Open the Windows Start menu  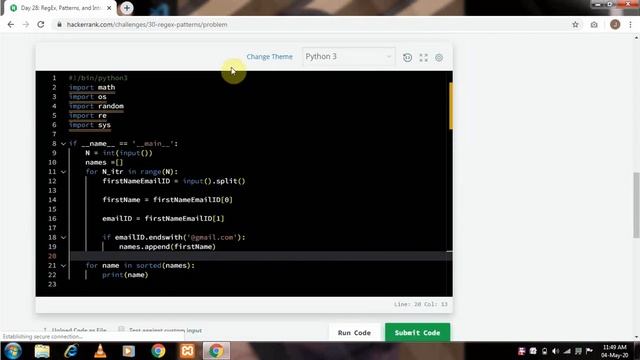pos(13,351)
